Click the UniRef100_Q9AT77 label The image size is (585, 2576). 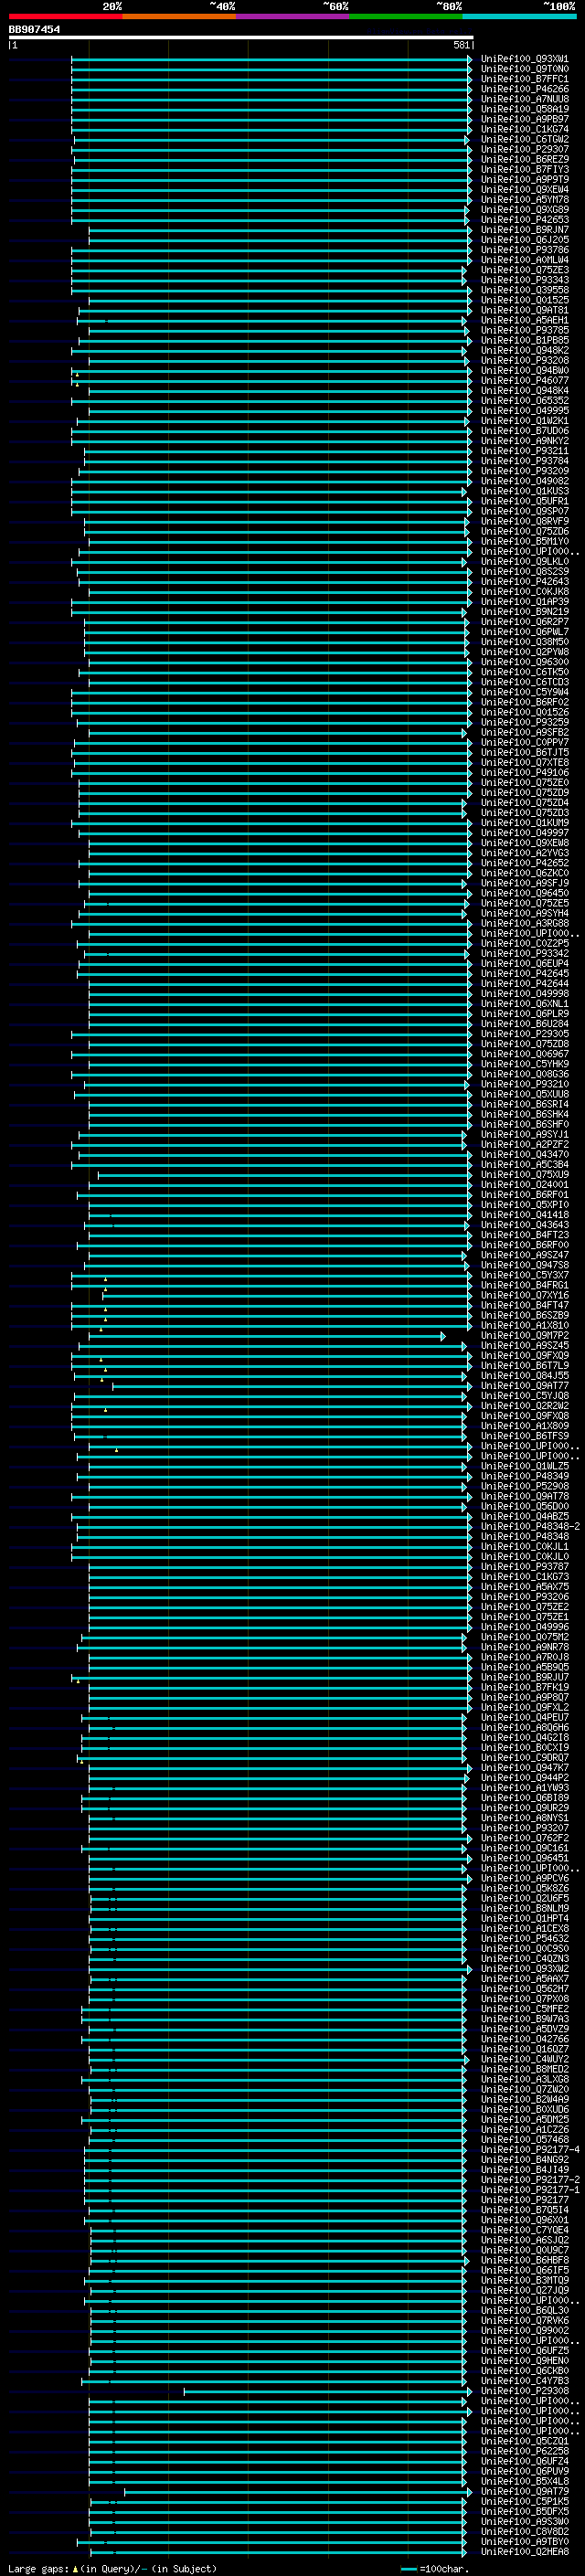(x=525, y=1386)
